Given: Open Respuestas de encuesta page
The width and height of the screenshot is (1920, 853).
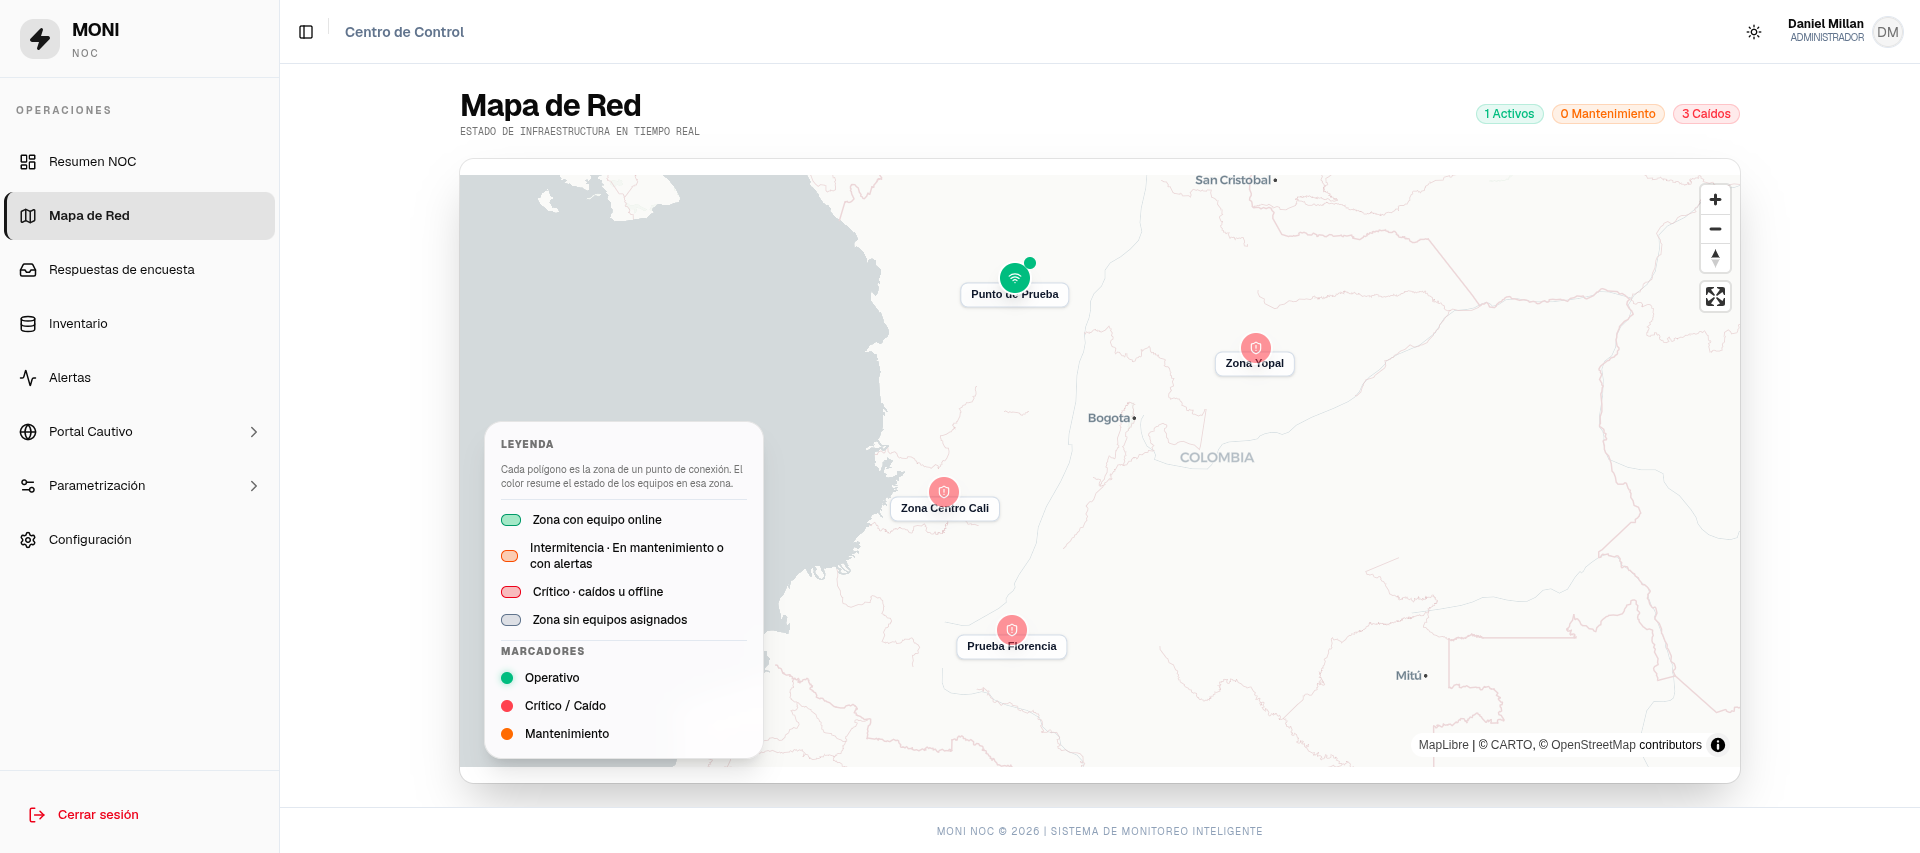Looking at the screenshot, I should 140,270.
